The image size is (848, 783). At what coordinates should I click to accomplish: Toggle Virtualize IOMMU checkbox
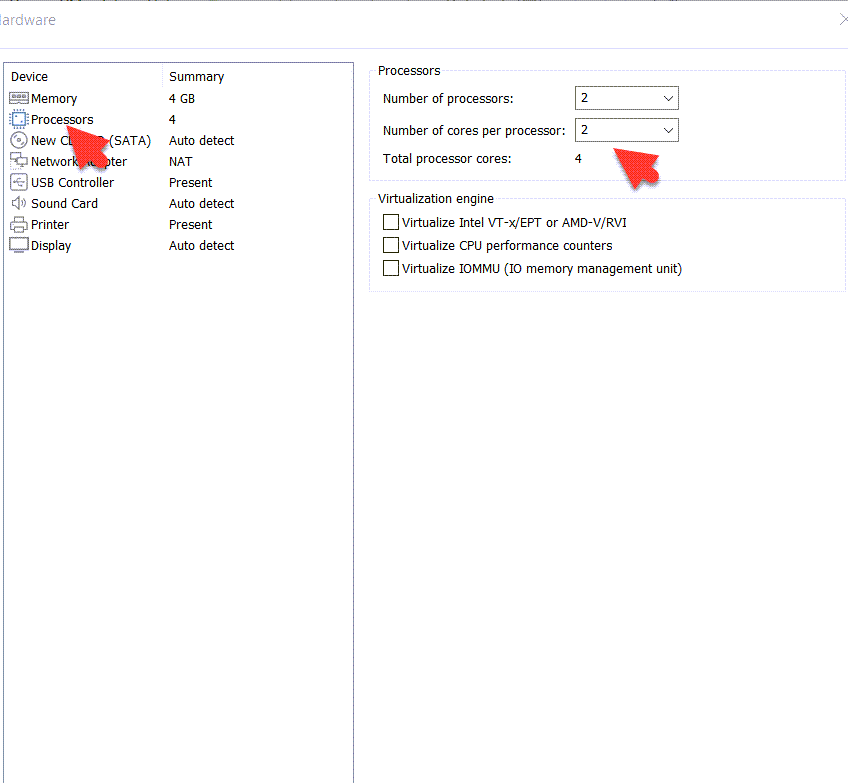tap(391, 268)
